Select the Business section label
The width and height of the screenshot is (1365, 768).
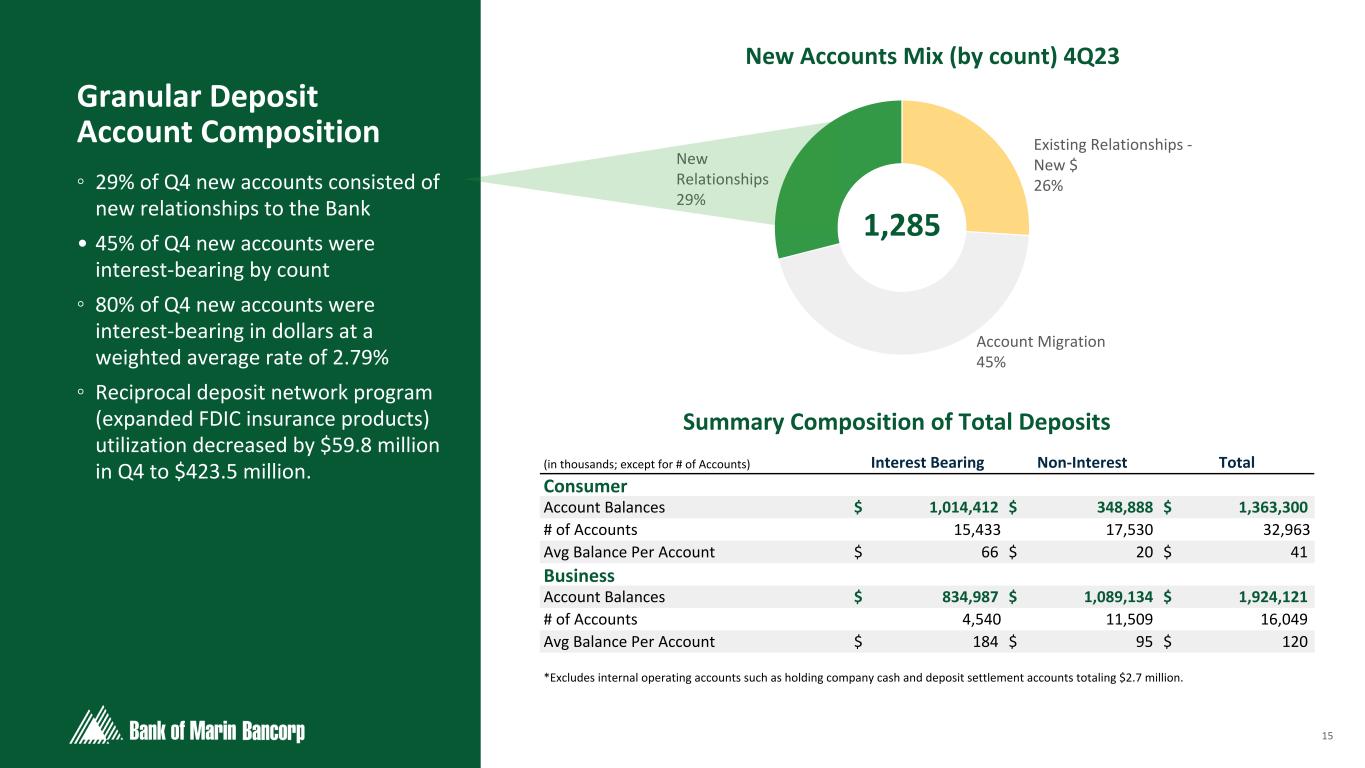tap(579, 576)
